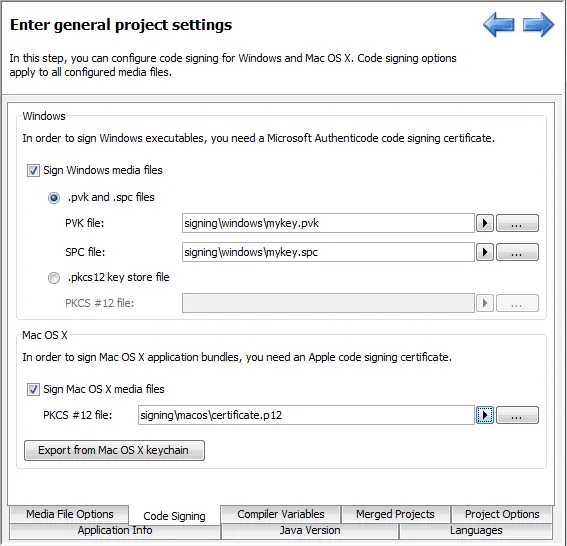567x546 pixels.
Task: Switch to the Project Options tab
Action: click(502, 514)
